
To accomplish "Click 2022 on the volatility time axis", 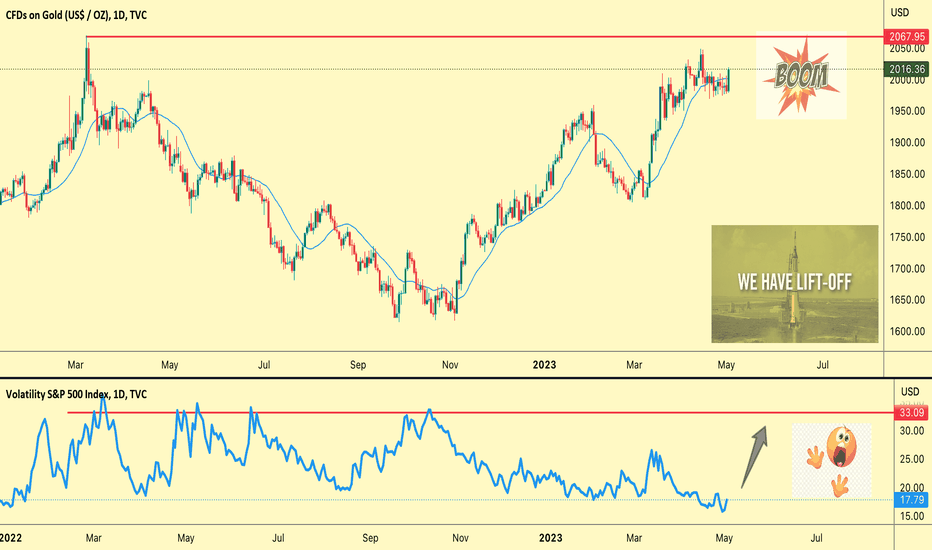I will [10, 538].
